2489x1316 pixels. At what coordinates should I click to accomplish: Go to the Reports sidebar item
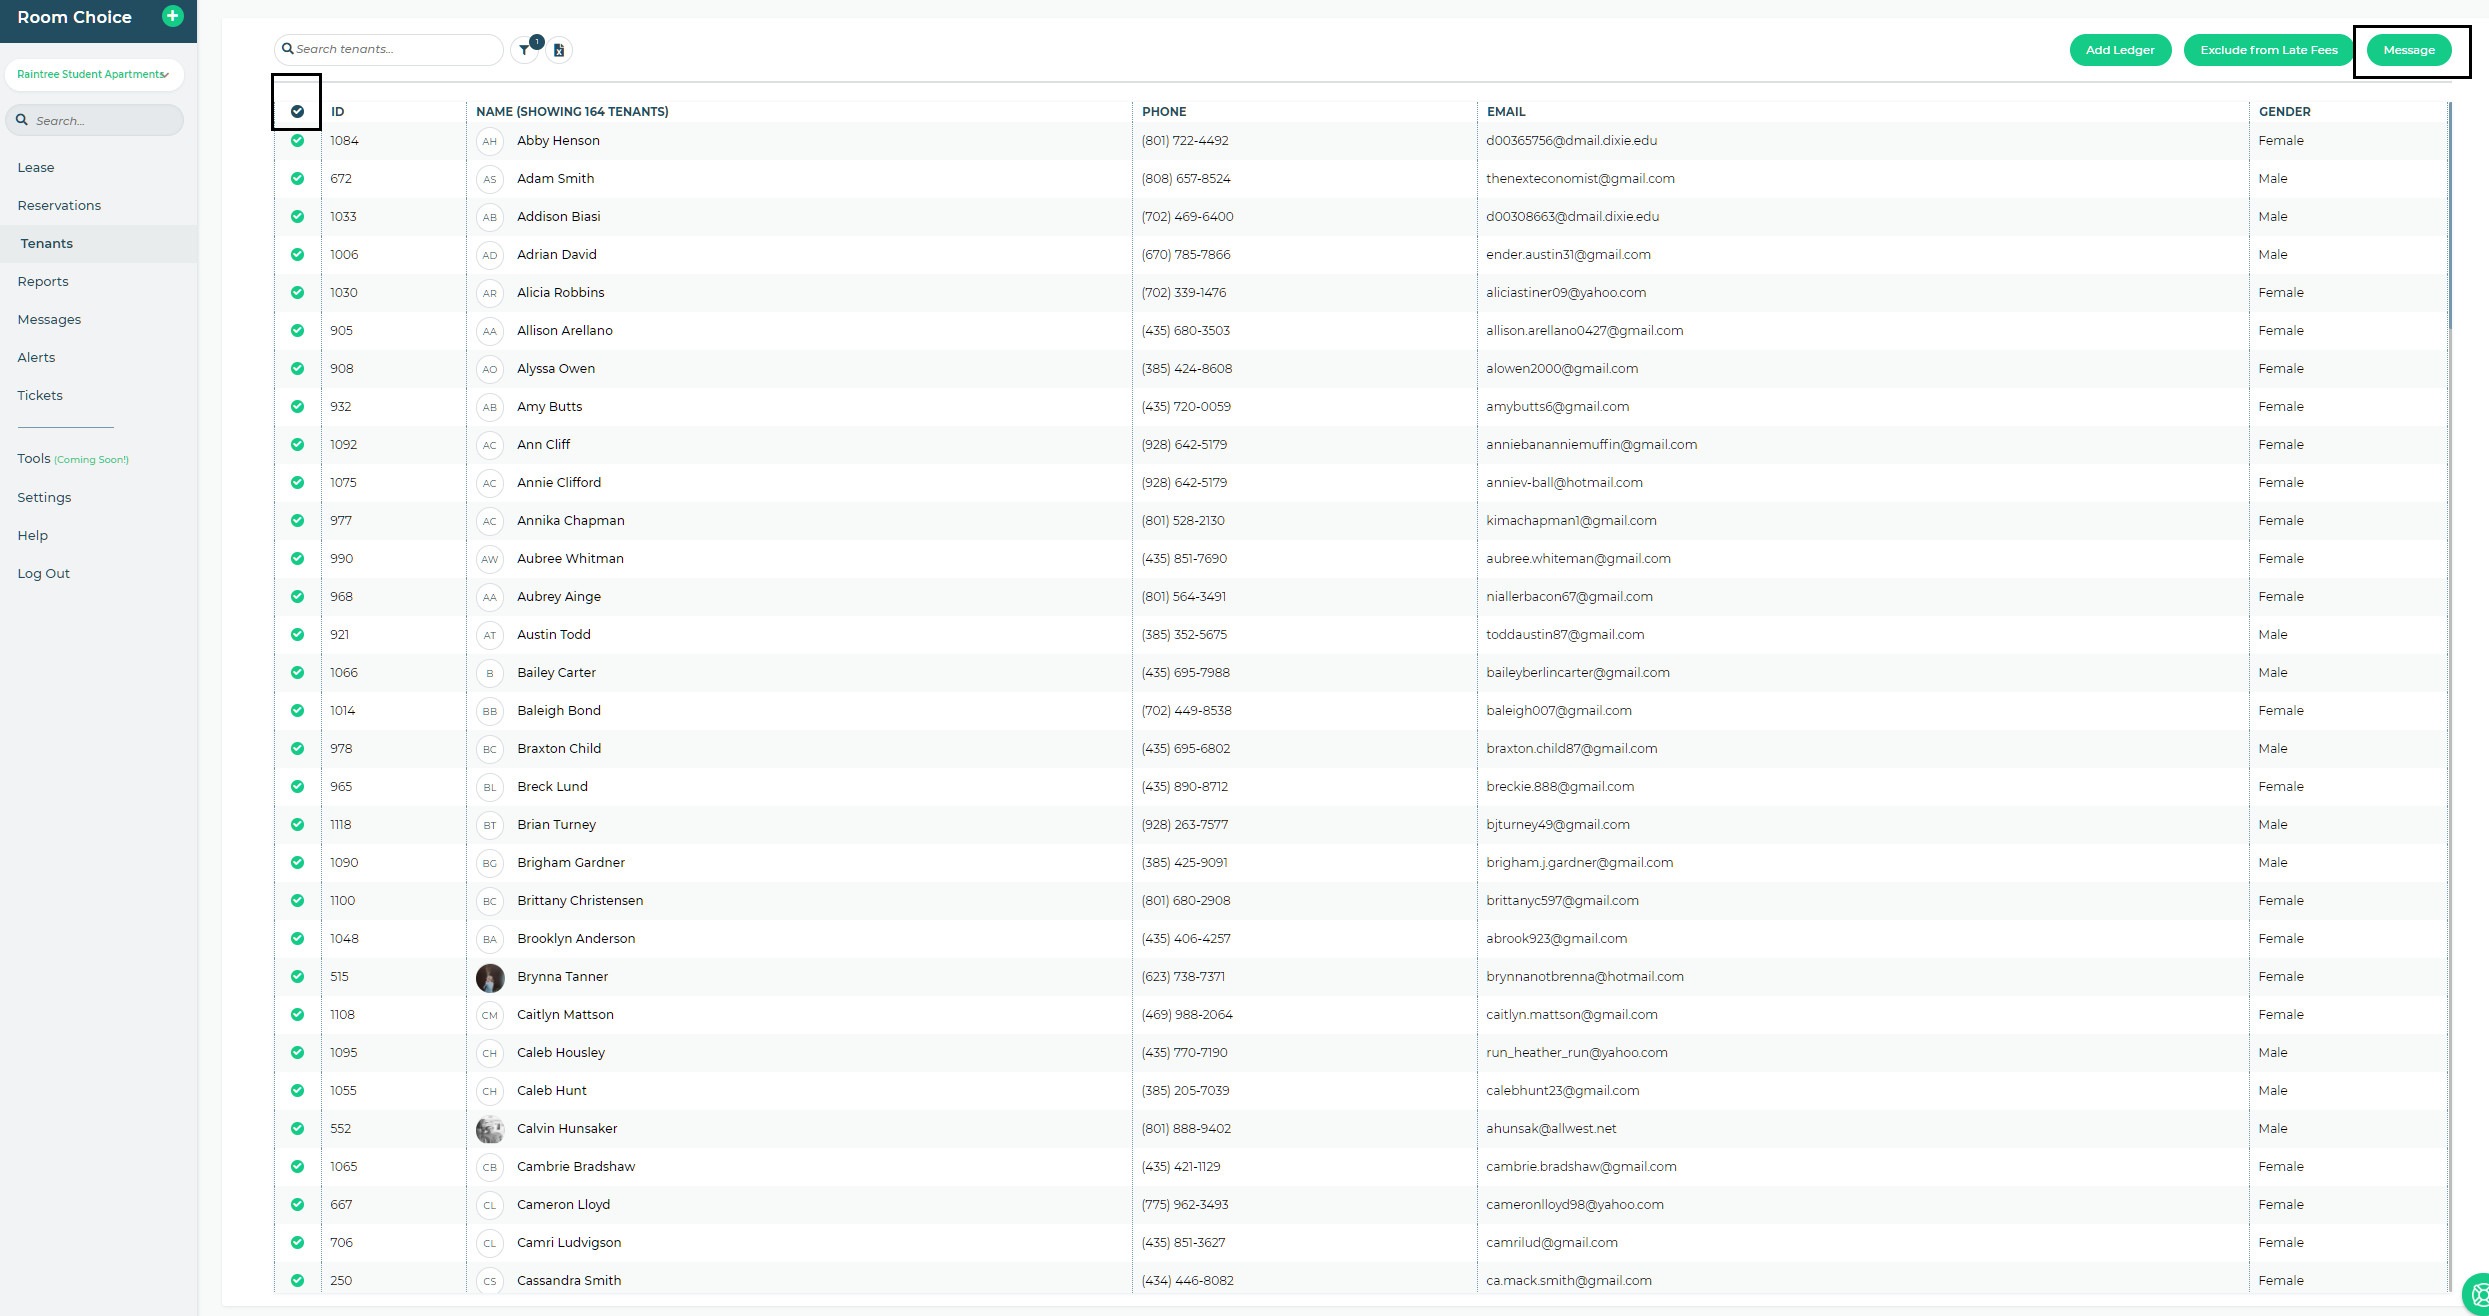point(43,281)
